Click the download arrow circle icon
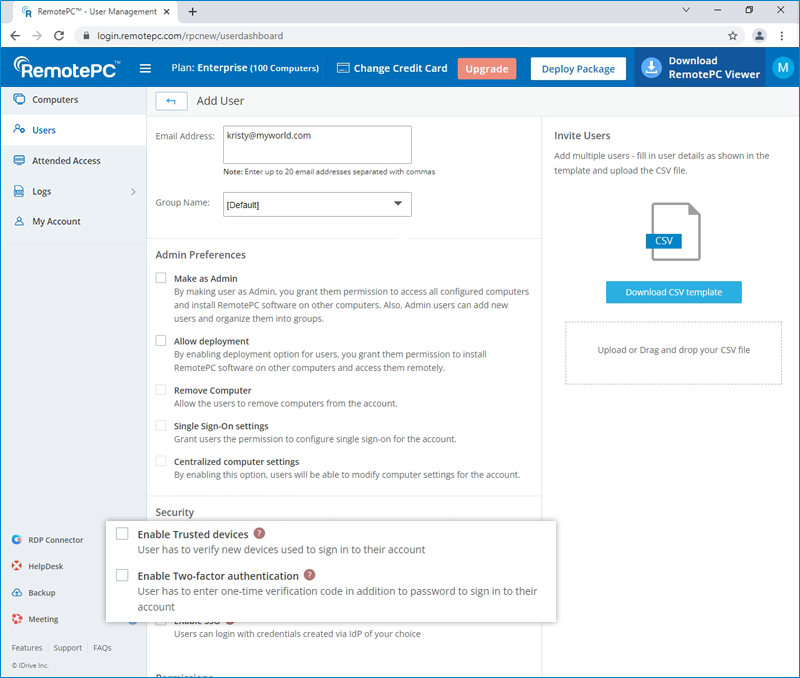Screen dimensions: 800x678 tap(652, 68)
